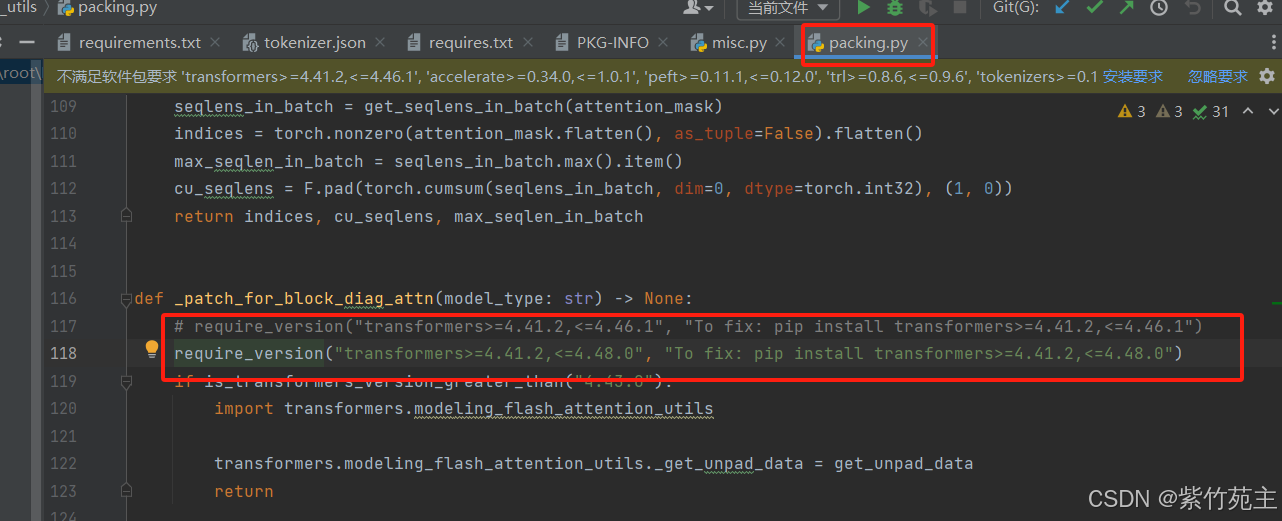This screenshot has height=521, width=1282.
Task: Open IDE settings gear in top toolbar
Action: coord(1267,8)
